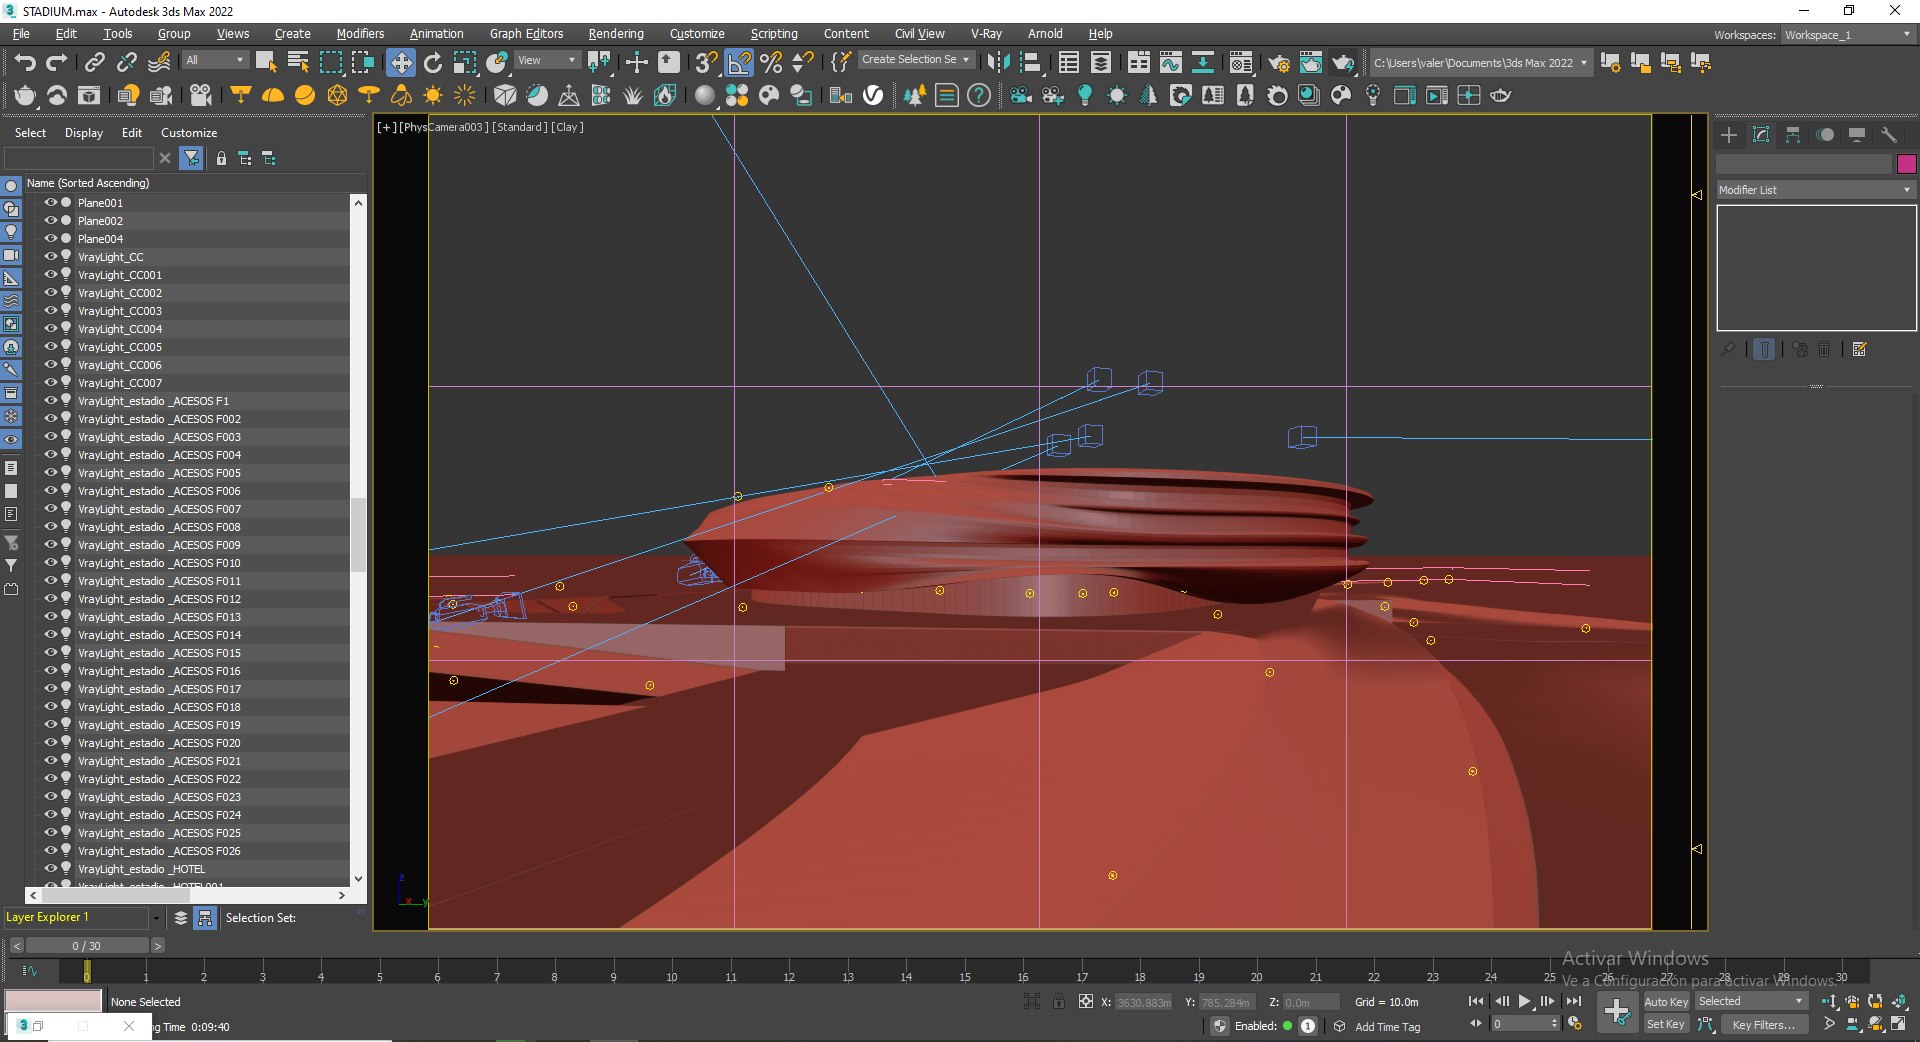Click Add Time Tag
The width and height of the screenshot is (1920, 1042).
click(x=1387, y=1027)
